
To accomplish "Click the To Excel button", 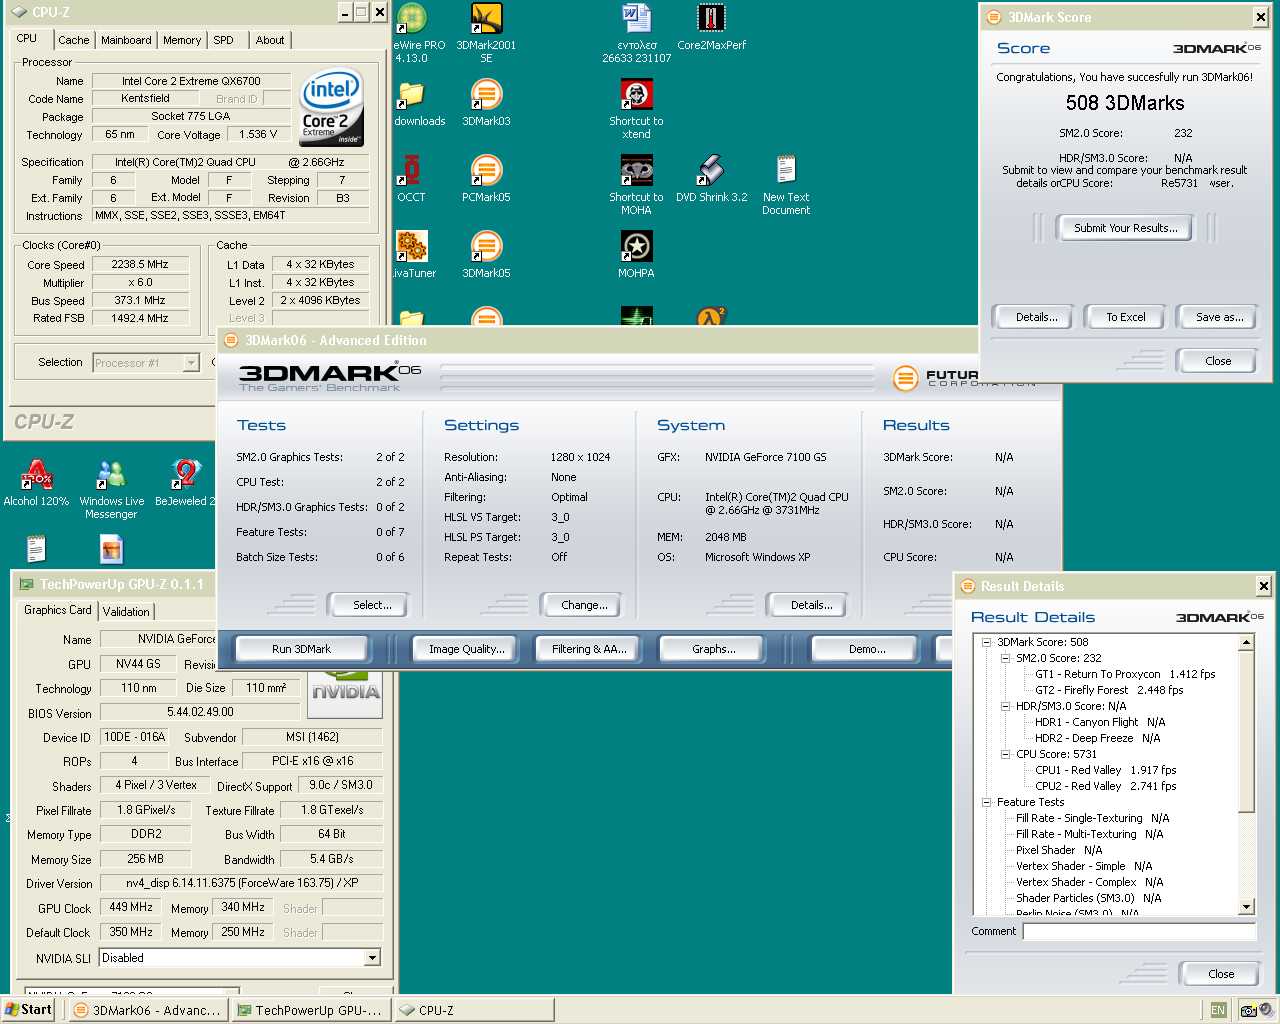I will coord(1126,317).
